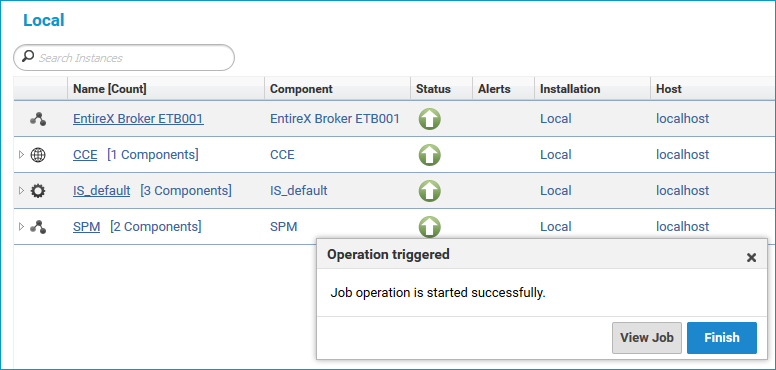Open the EntireX Broker ETB001 link
Image resolution: width=776 pixels, height=370 pixels.
[x=138, y=119]
